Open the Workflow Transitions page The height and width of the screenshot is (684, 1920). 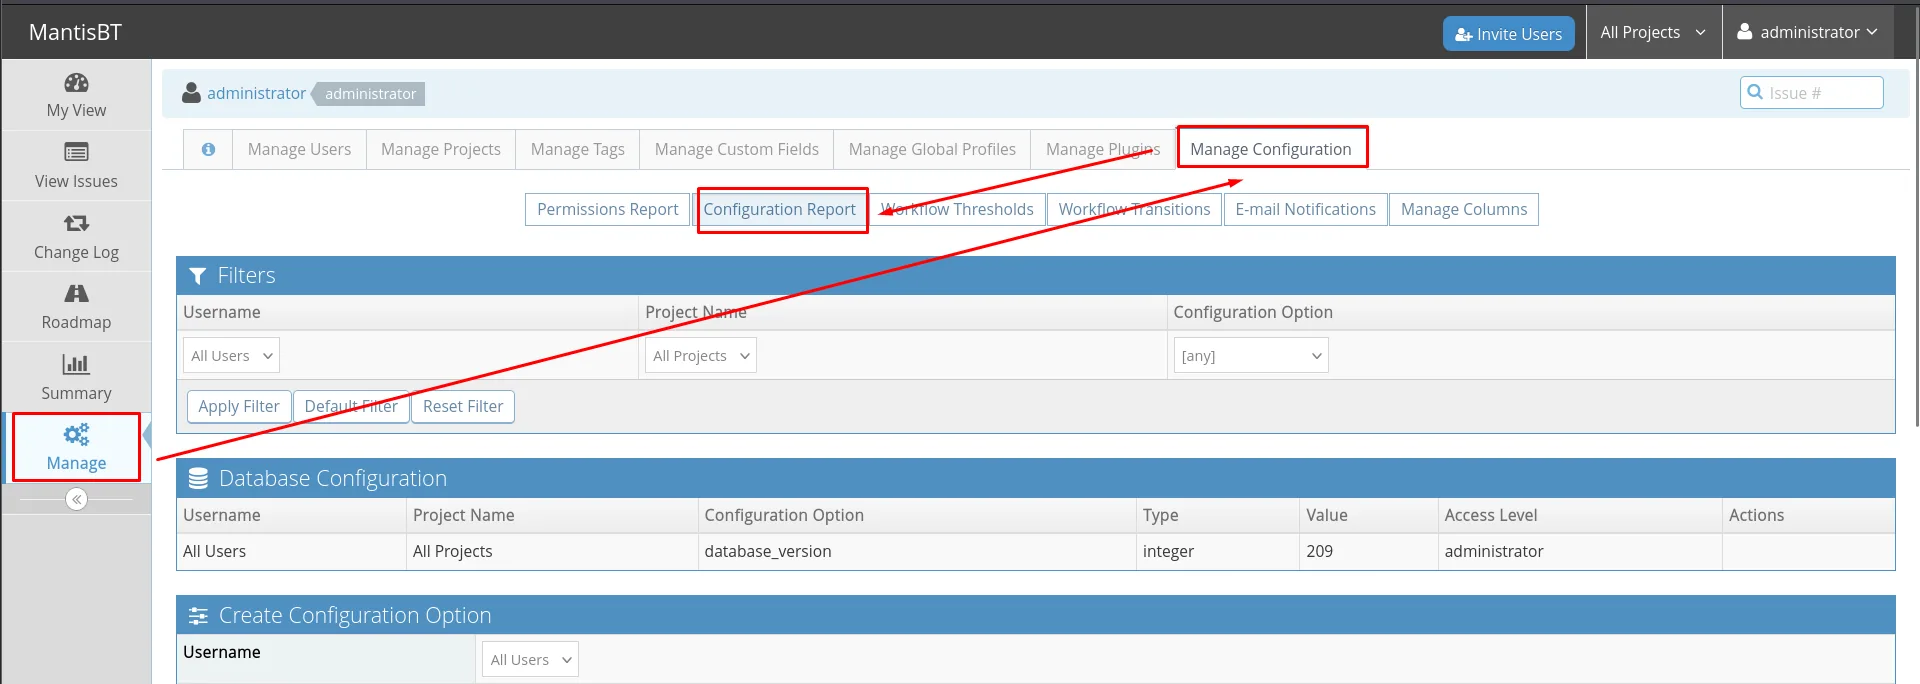[x=1135, y=209]
